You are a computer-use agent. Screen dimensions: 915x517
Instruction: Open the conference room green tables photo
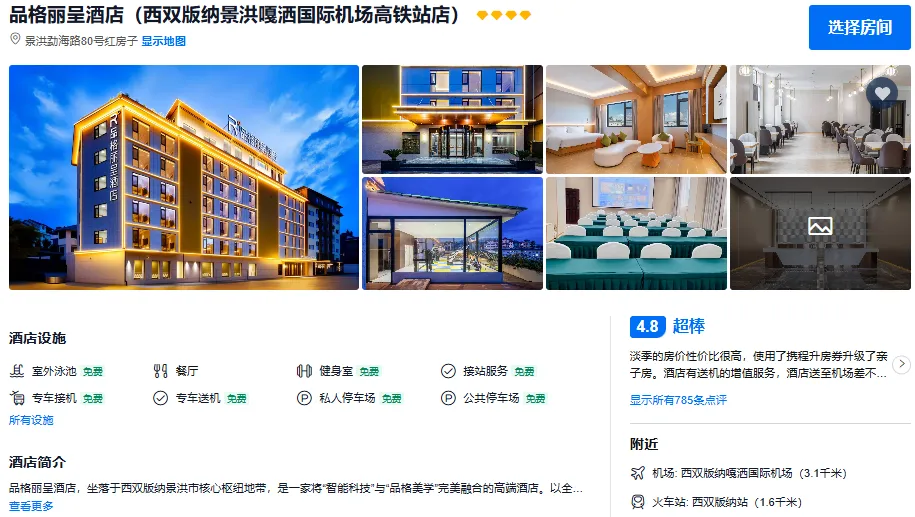point(637,233)
